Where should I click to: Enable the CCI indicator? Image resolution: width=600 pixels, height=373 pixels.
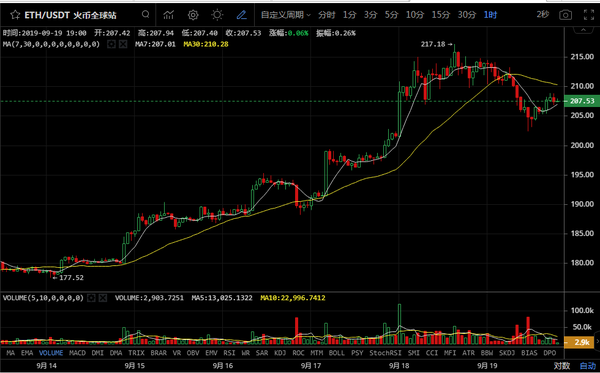tap(432, 353)
